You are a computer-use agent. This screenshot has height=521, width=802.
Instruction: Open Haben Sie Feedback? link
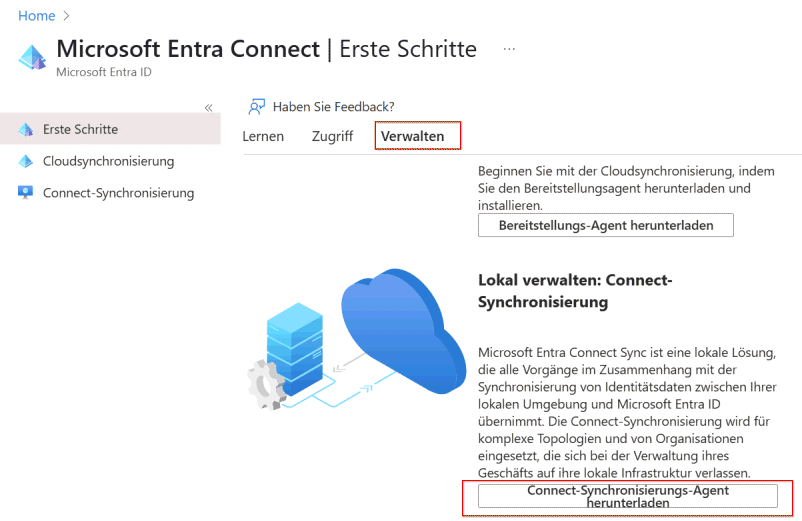333,107
